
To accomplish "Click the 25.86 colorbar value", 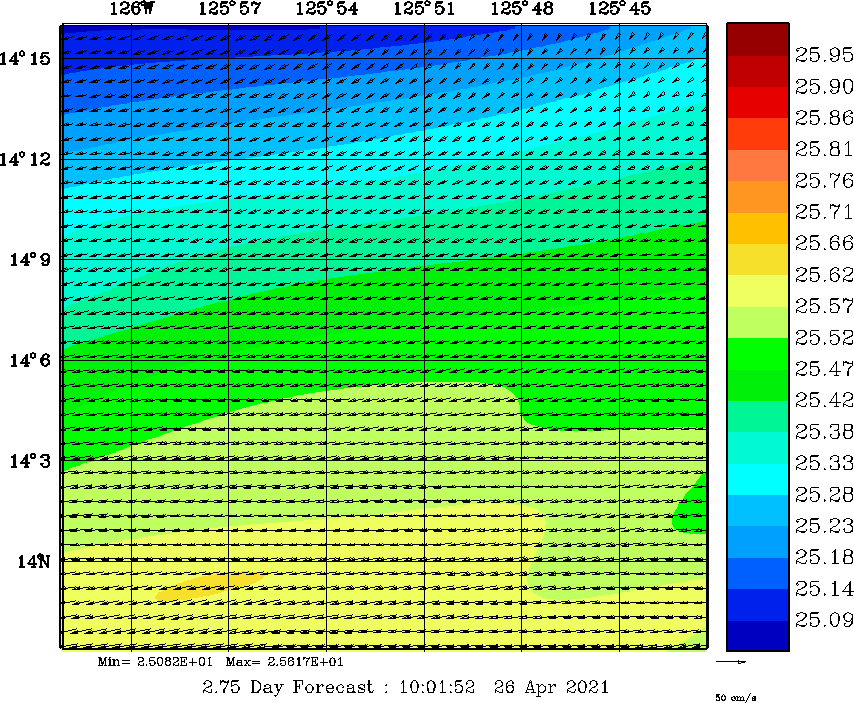I will (x=824, y=117).
